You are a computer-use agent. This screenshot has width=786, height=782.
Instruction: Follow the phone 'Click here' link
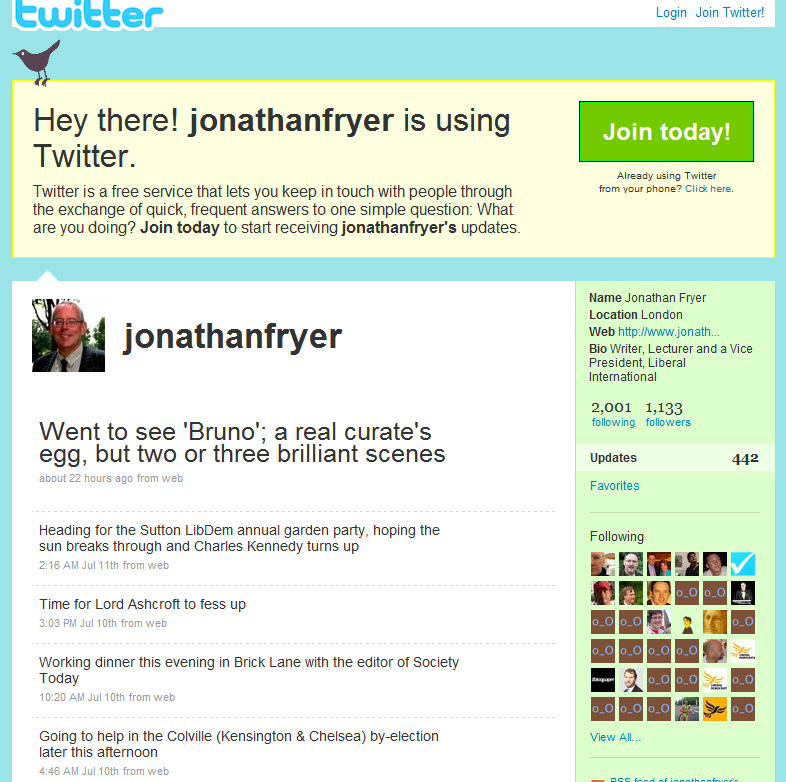[708, 189]
